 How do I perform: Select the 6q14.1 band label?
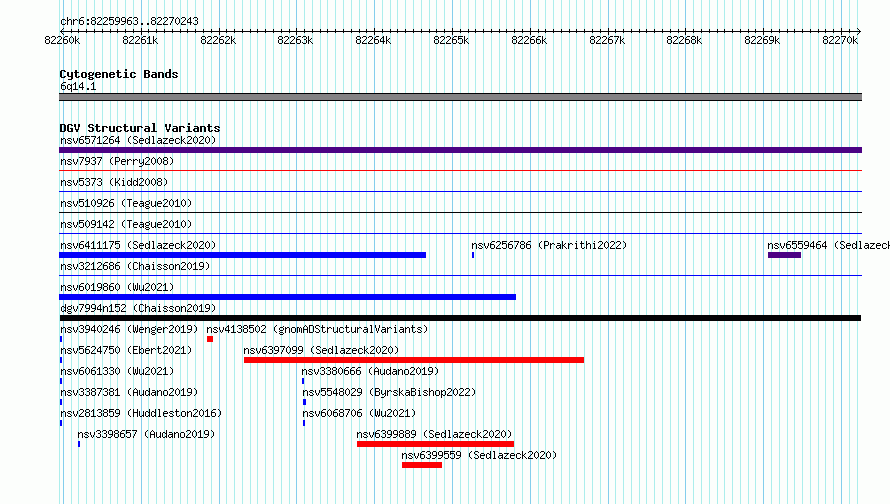78,86
